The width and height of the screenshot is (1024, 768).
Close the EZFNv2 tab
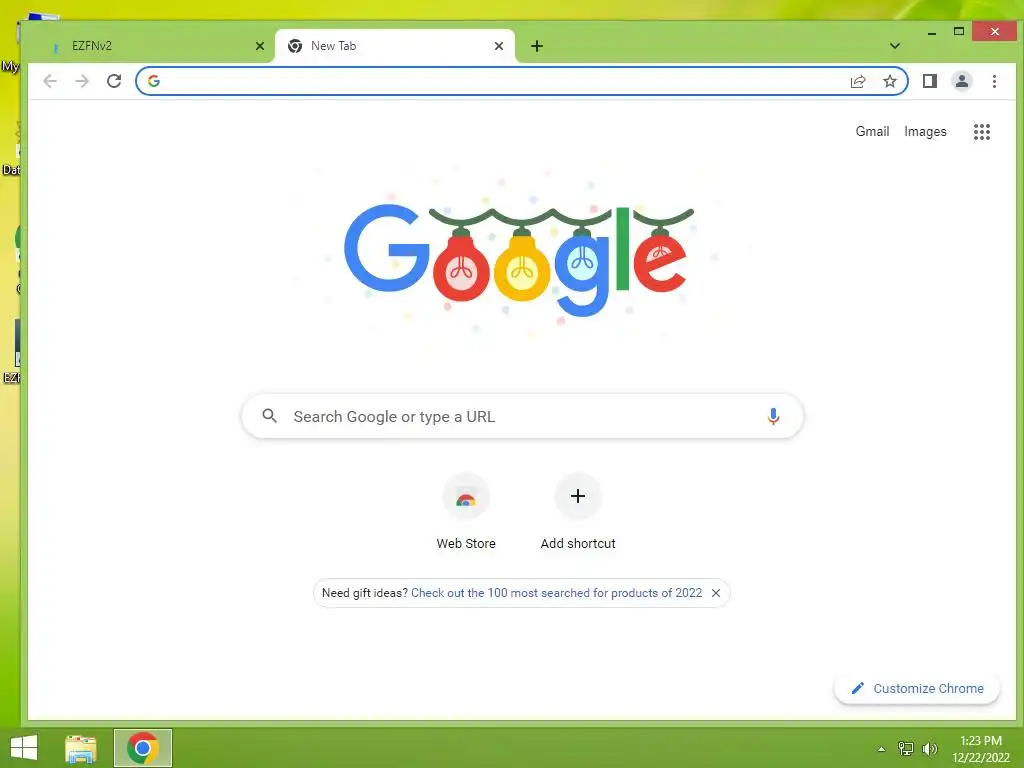coord(260,46)
